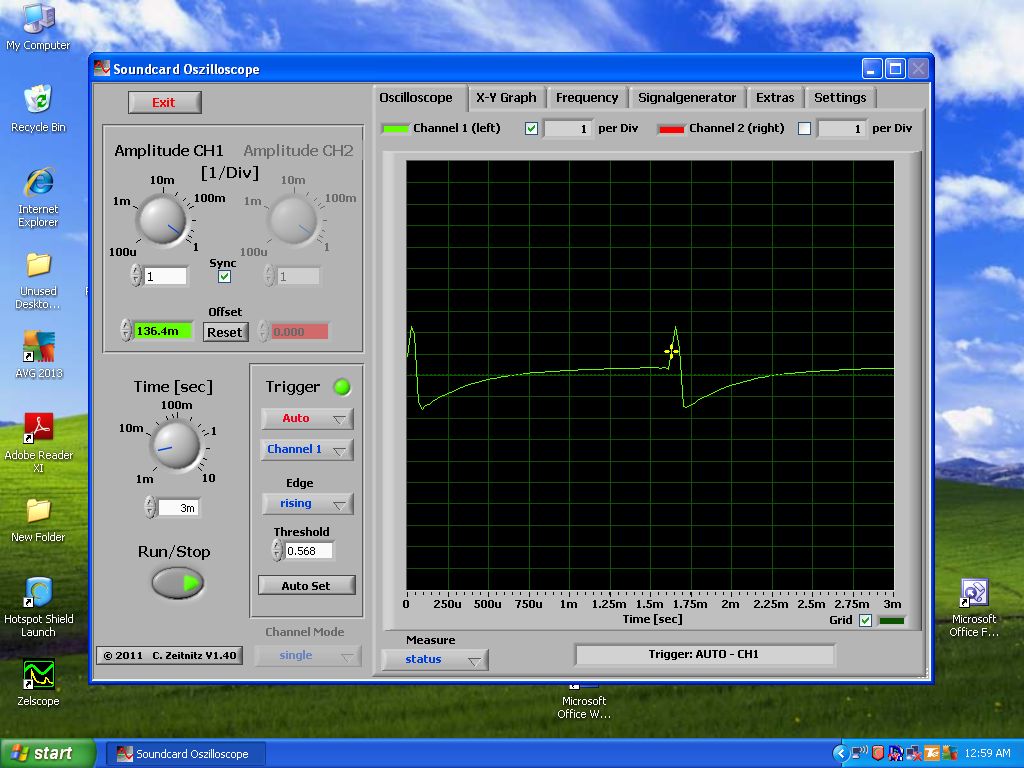Click the yellow trigger cursor on waveform

[672, 351]
